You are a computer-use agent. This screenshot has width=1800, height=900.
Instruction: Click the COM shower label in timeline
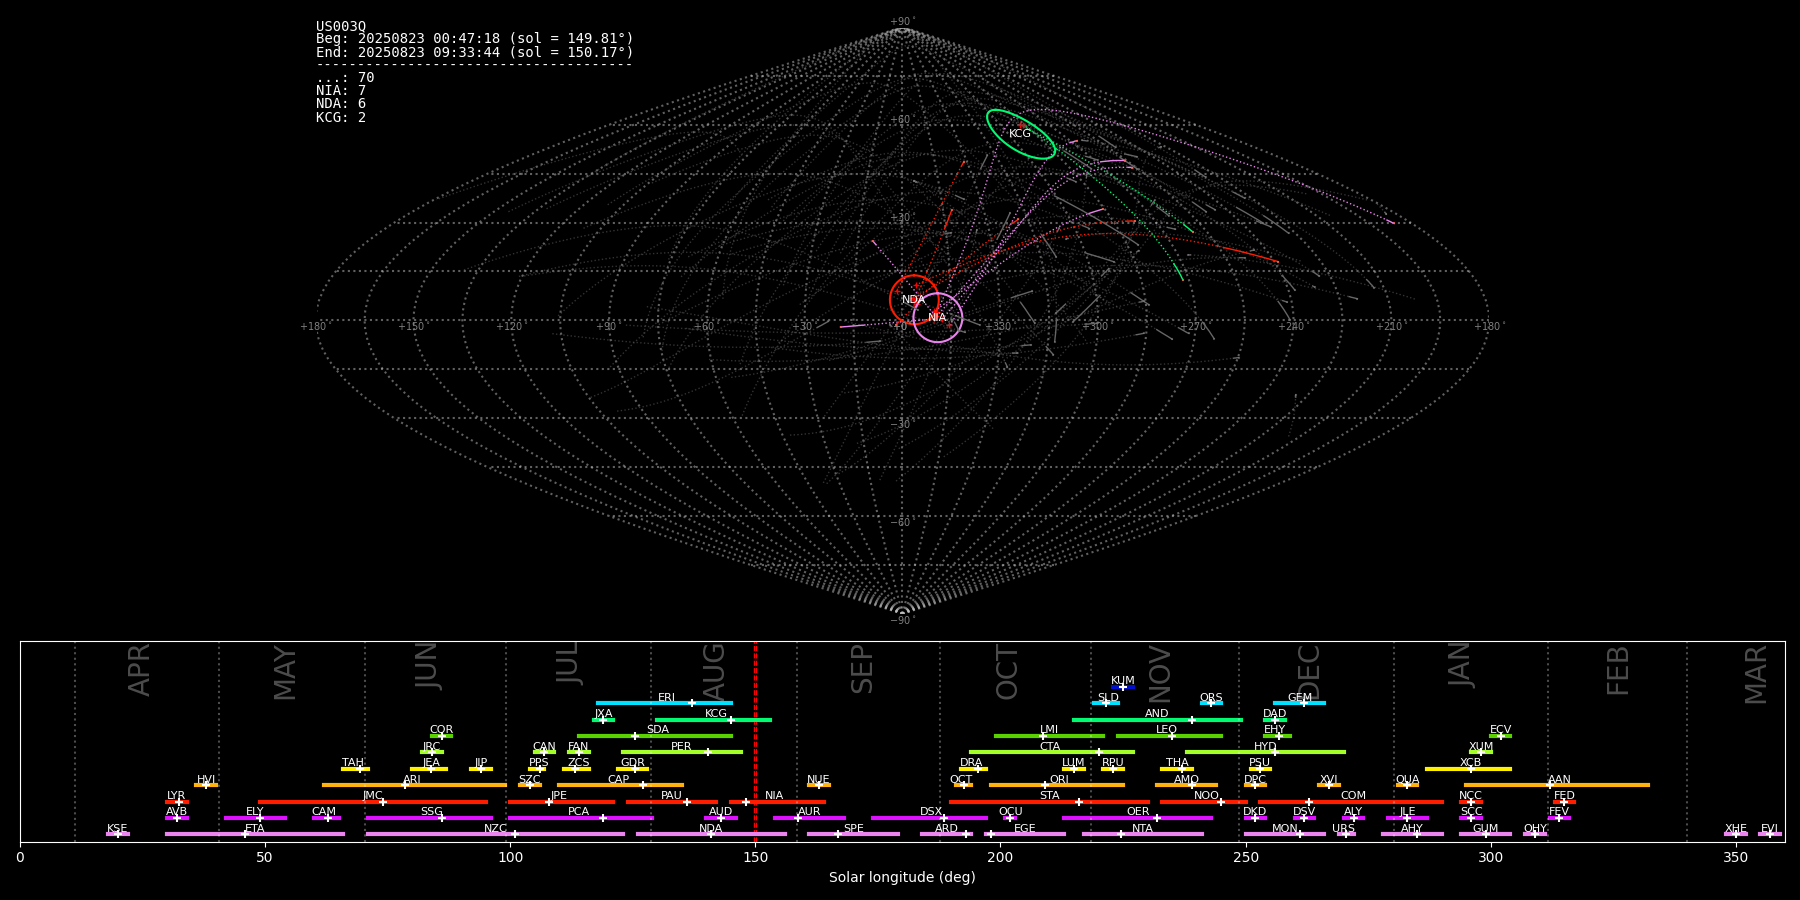[x=1353, y=796]
